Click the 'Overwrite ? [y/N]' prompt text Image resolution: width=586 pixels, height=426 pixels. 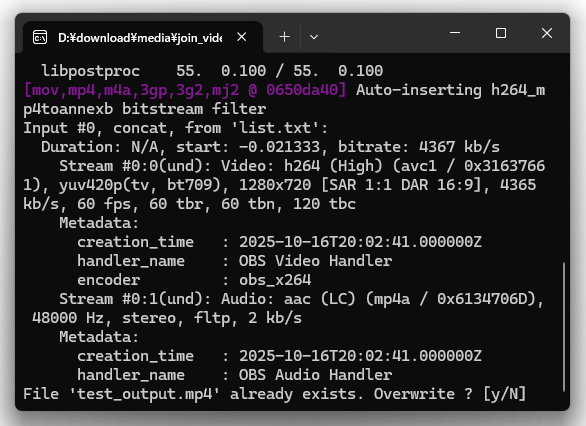pos(450,394)
